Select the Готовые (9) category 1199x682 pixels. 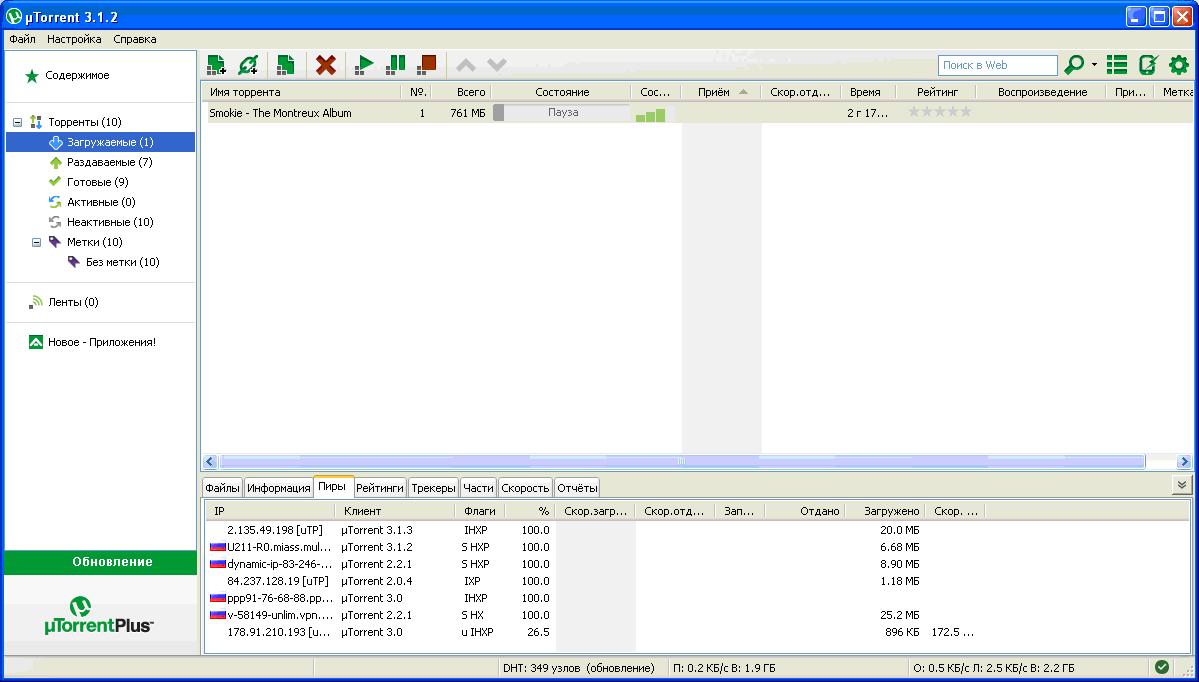[x=100, y=182]
